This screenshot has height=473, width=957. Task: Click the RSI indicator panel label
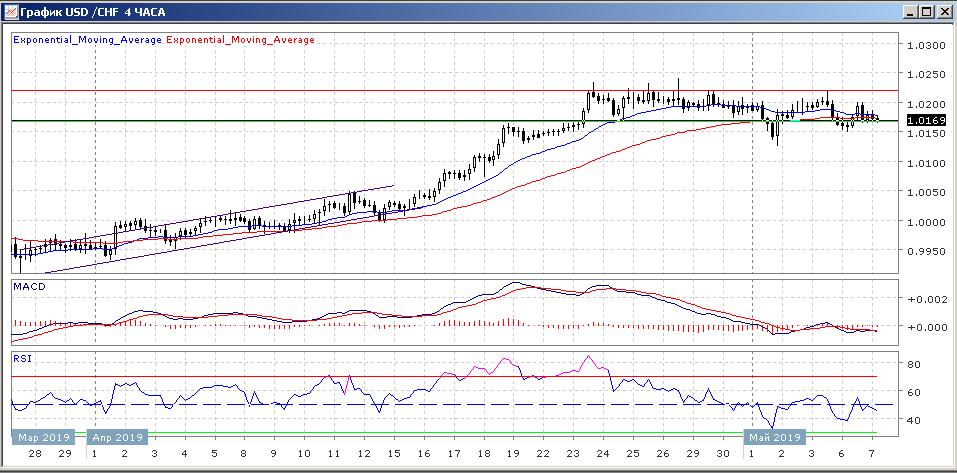coord(21,356)
